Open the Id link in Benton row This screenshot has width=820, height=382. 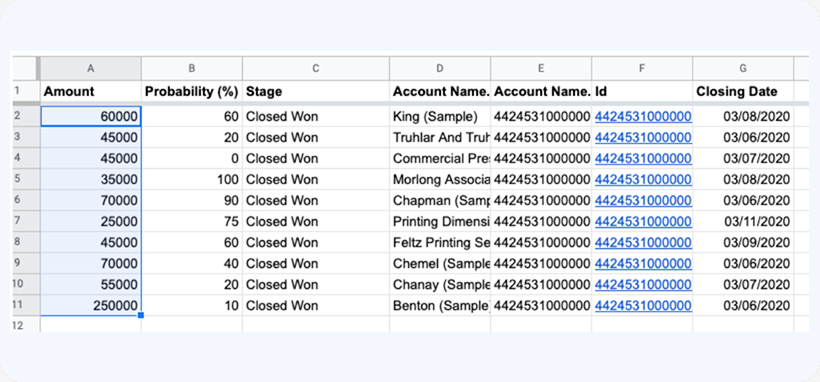coord(643,305)
